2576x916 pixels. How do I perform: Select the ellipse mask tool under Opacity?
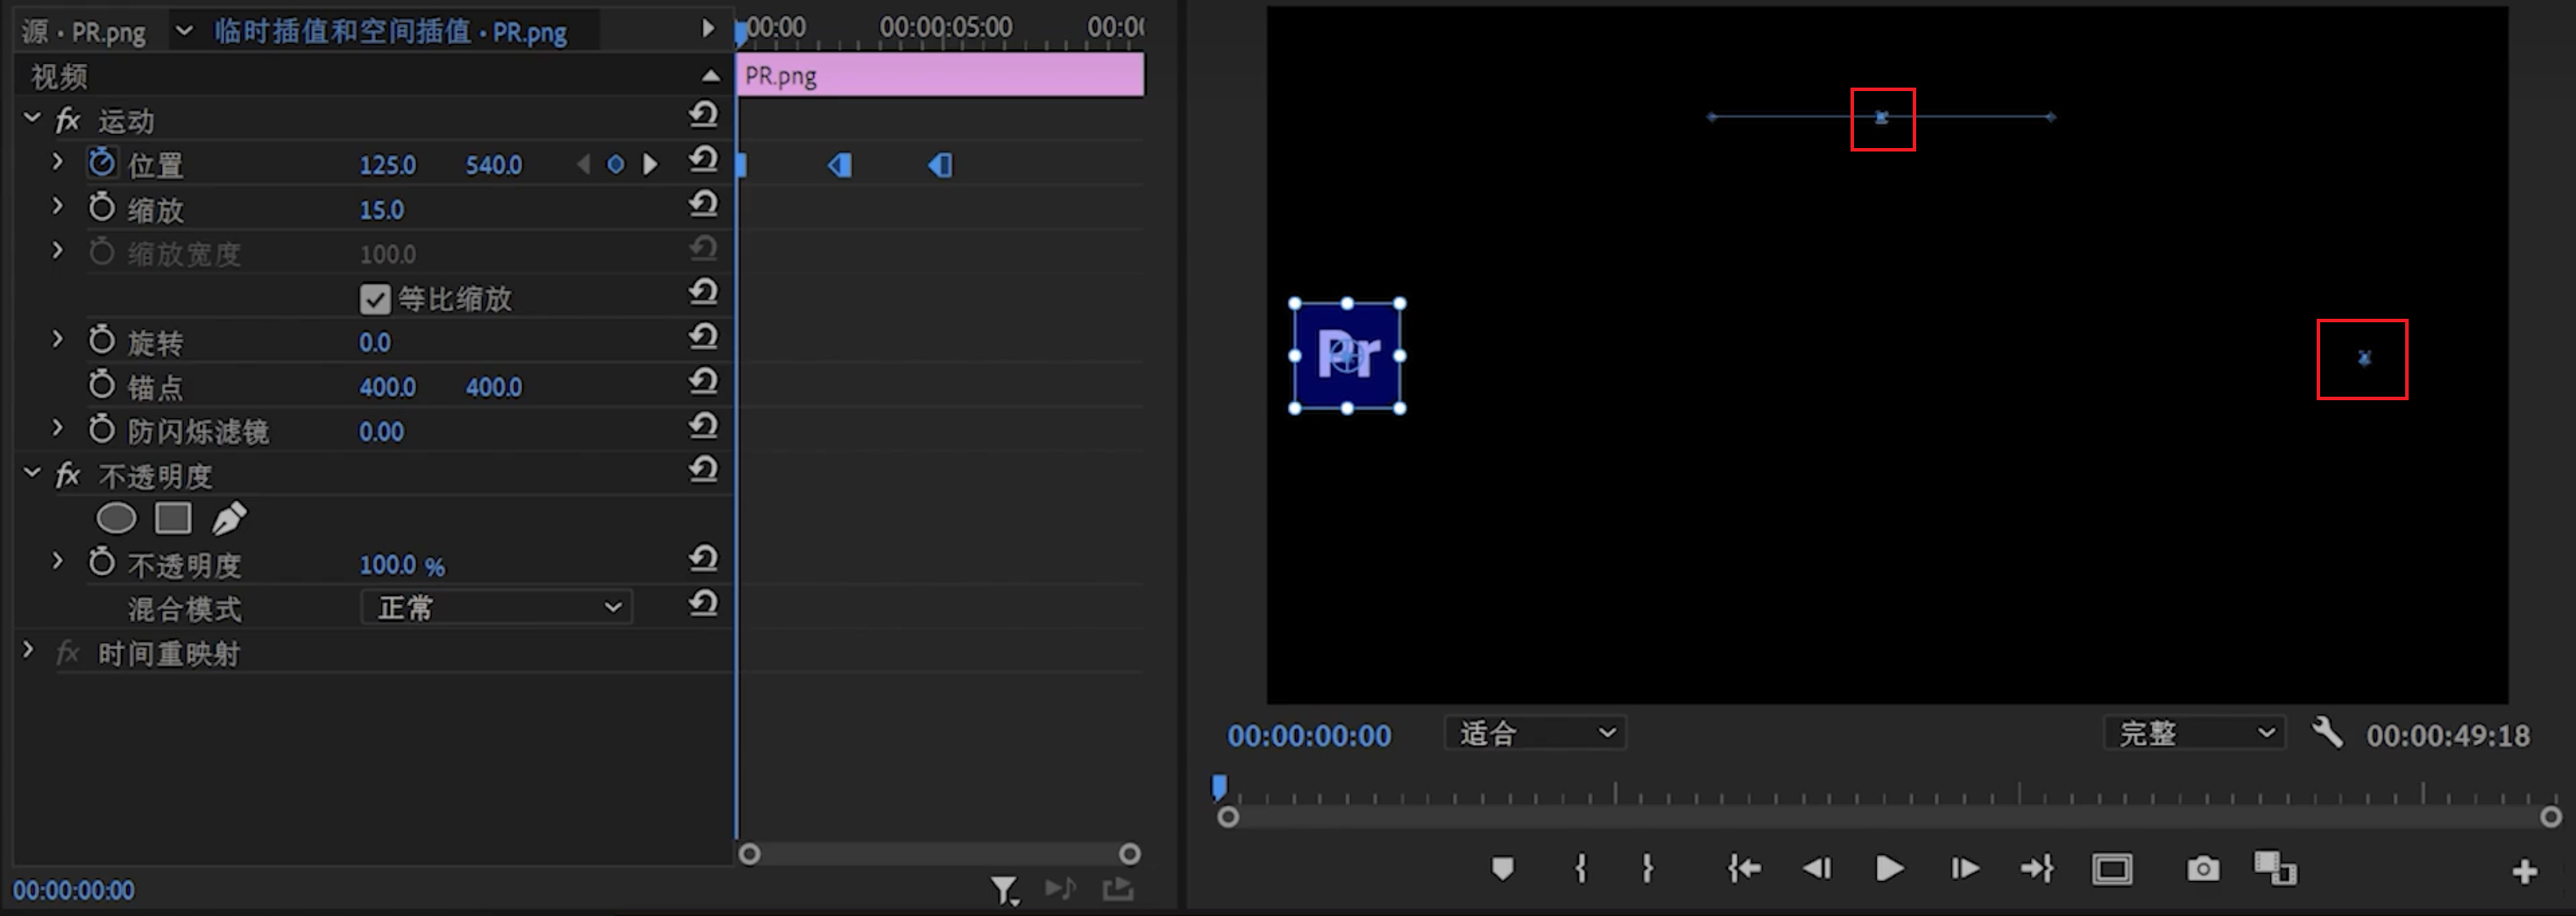click(116, 518)
